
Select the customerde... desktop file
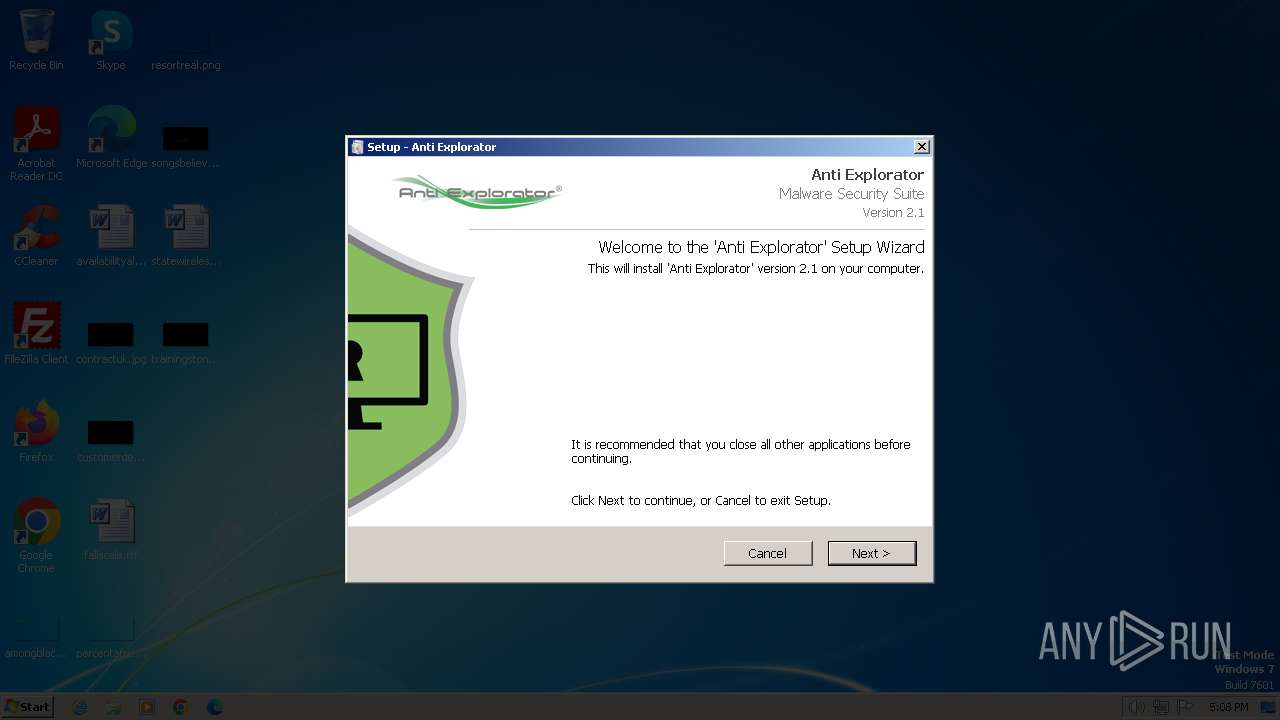111,440
